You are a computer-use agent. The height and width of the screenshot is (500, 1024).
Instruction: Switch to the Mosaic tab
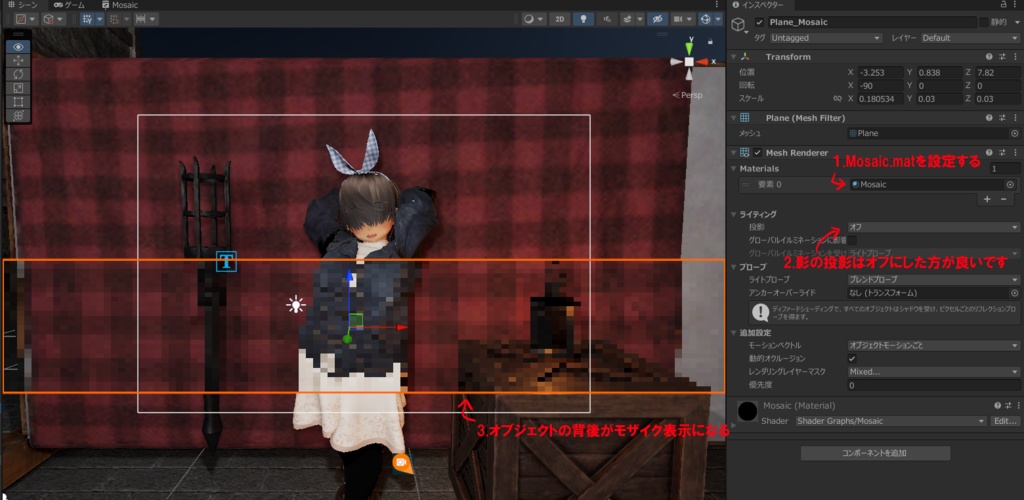tap(120, 5)
